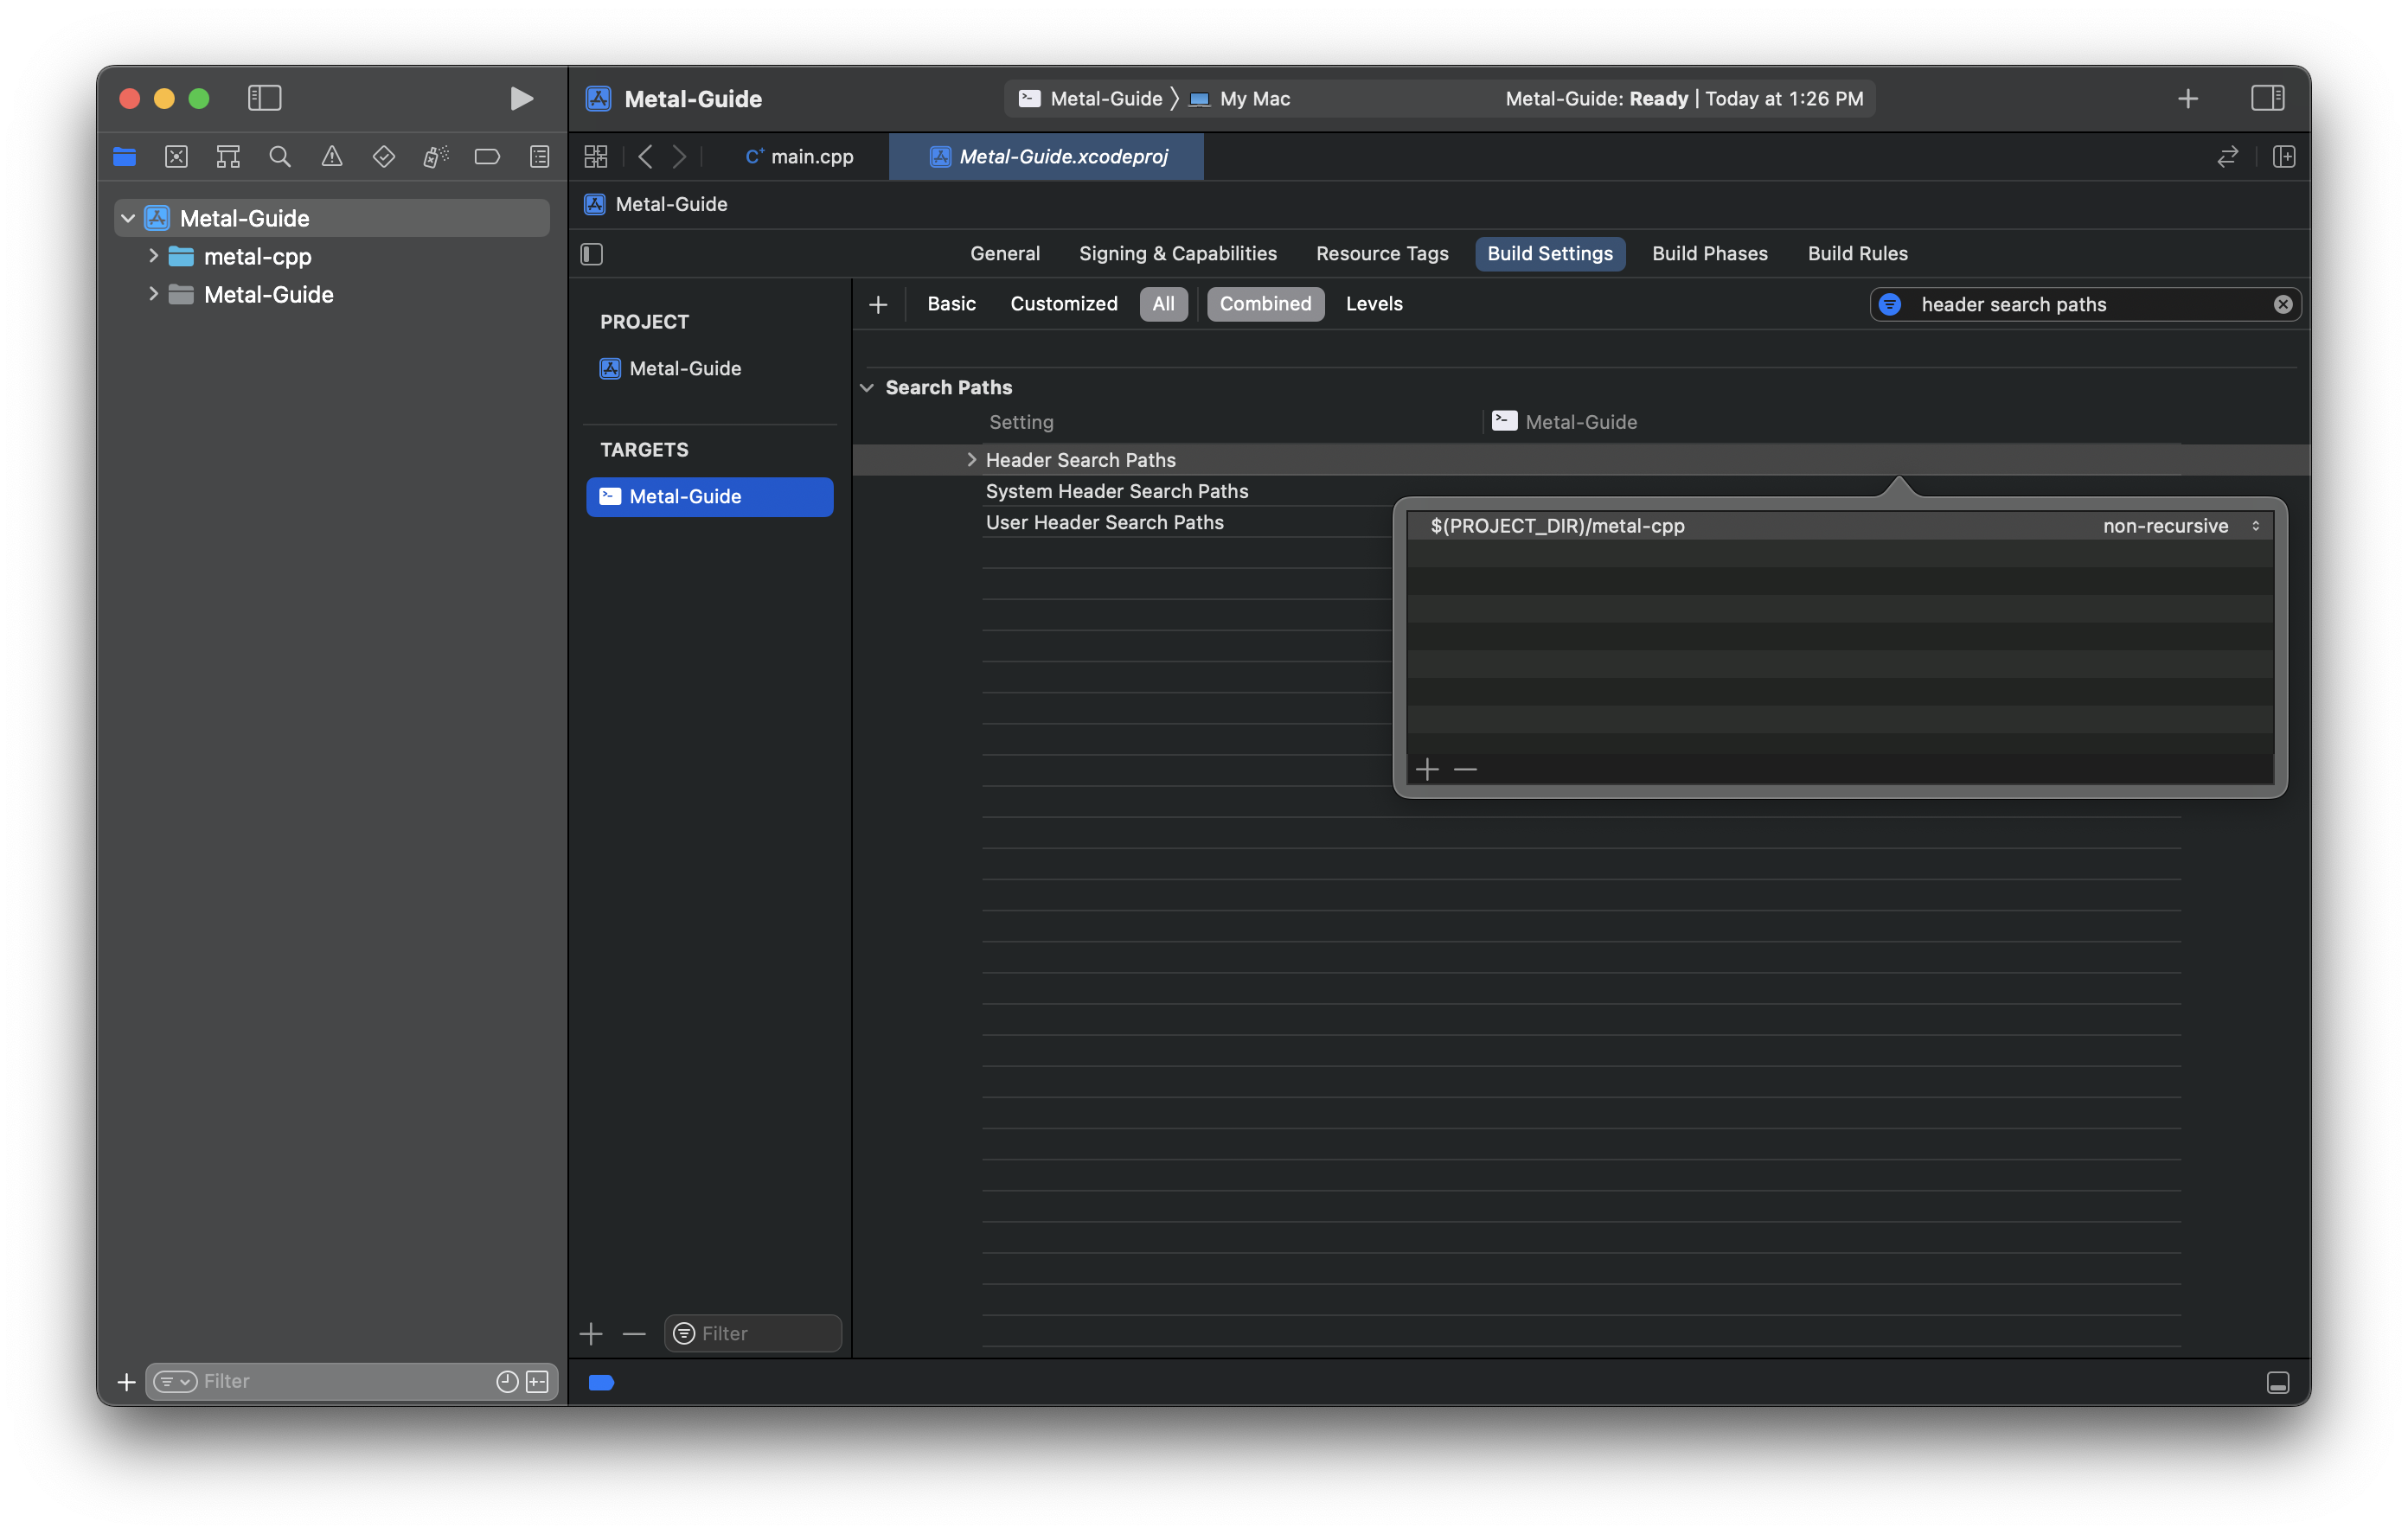This screenshot has width=2408, height=1534.
Task: Toggle the left navigator sidebar
Action: point(264,98)
